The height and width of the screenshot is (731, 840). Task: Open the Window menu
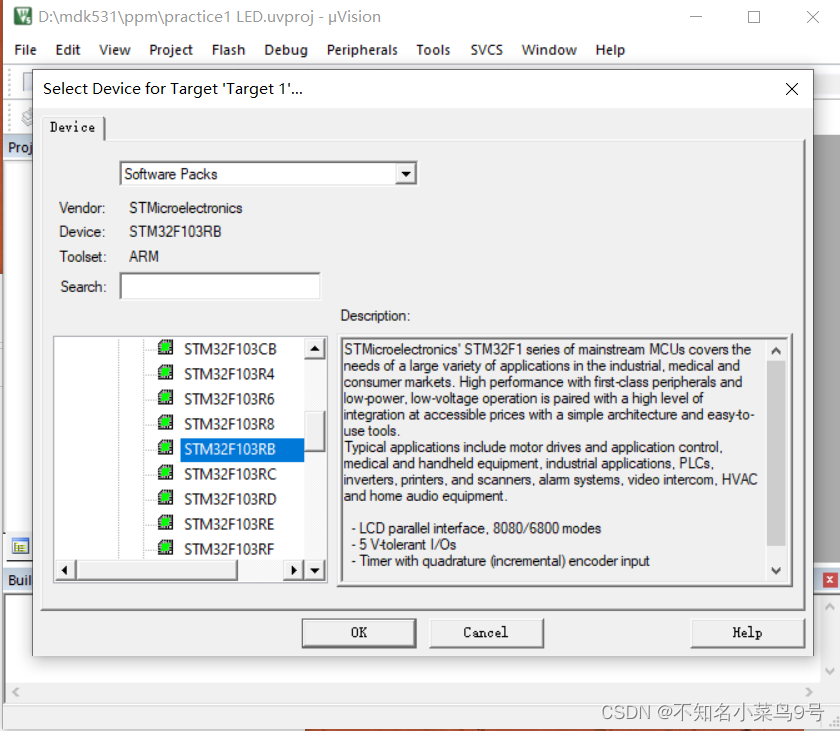[549, 50]
